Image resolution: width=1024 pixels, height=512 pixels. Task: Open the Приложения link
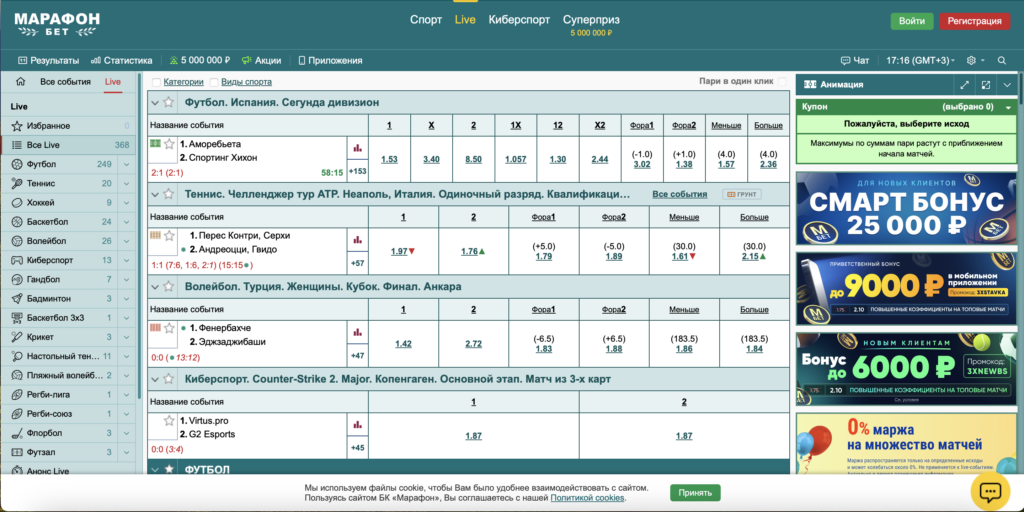[x=330, y=60]
